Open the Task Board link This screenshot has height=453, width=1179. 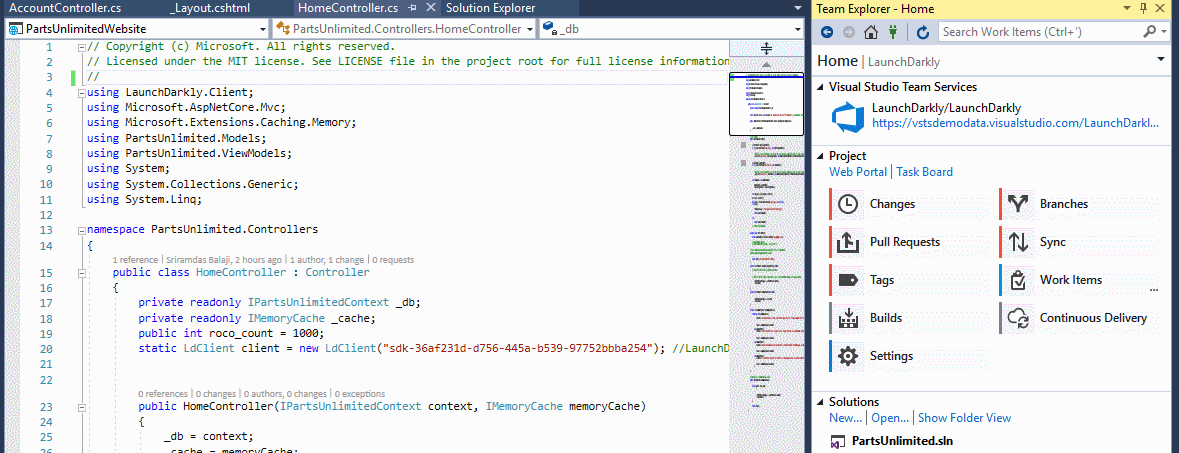924,172
